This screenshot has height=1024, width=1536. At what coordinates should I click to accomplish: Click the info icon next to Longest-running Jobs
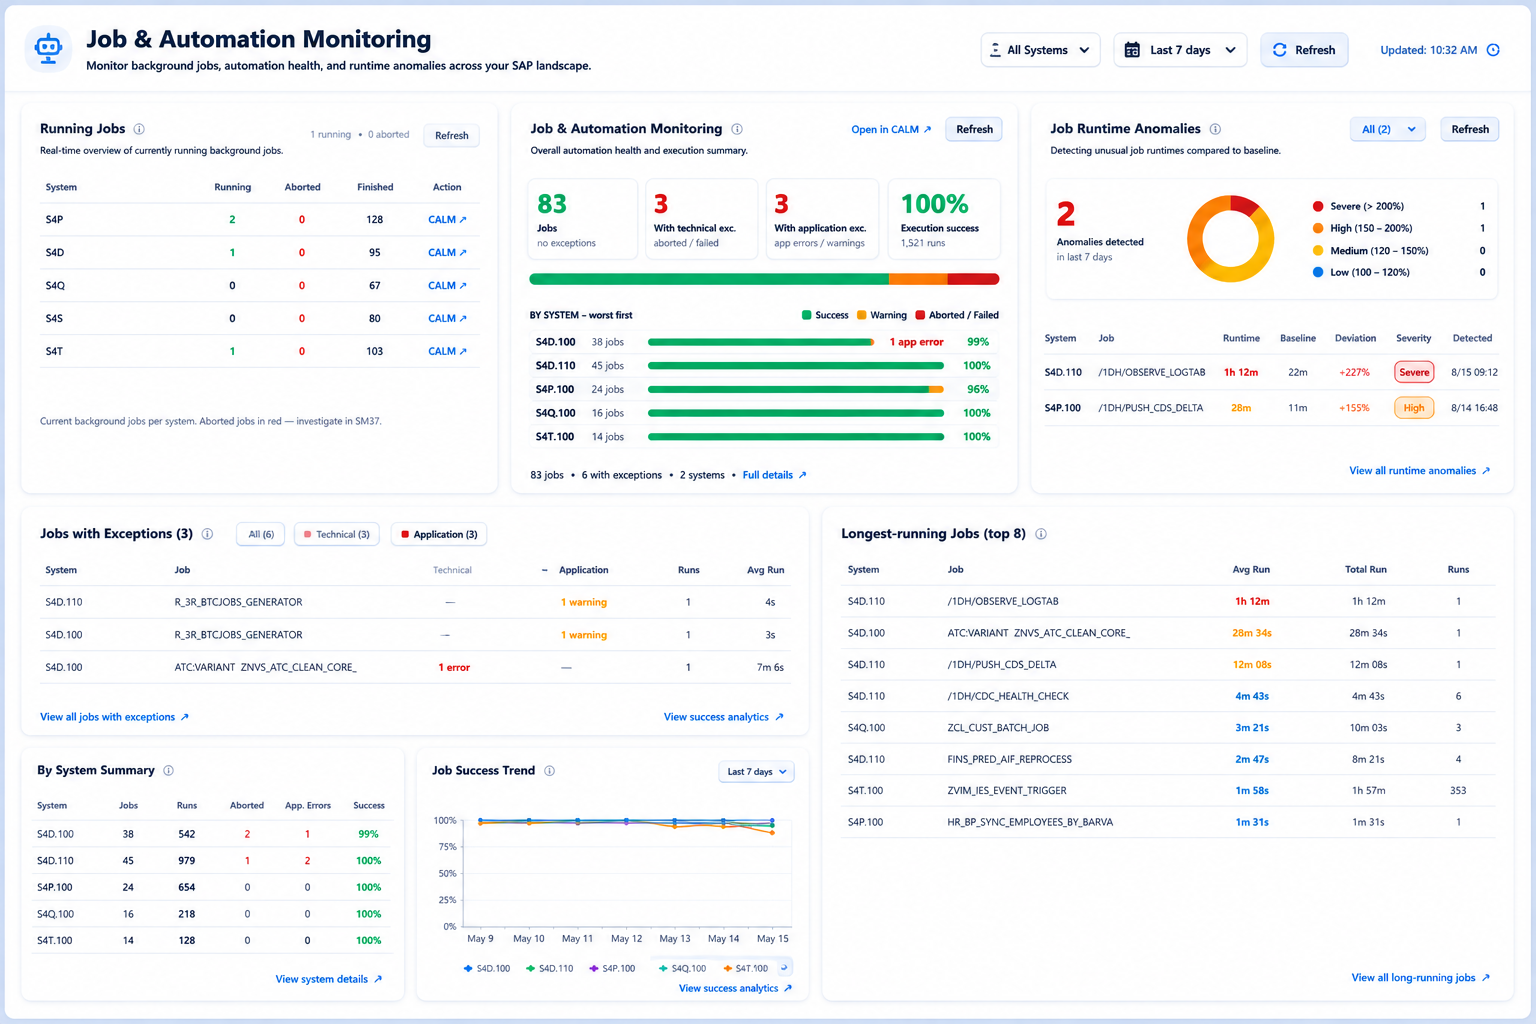coord(1041,534)
